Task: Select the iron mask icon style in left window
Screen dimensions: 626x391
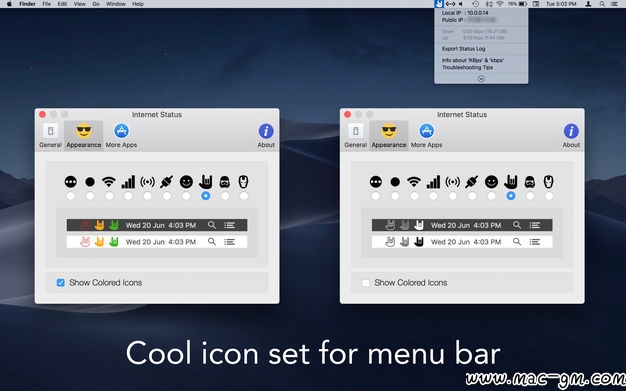Action: point(244,182)
